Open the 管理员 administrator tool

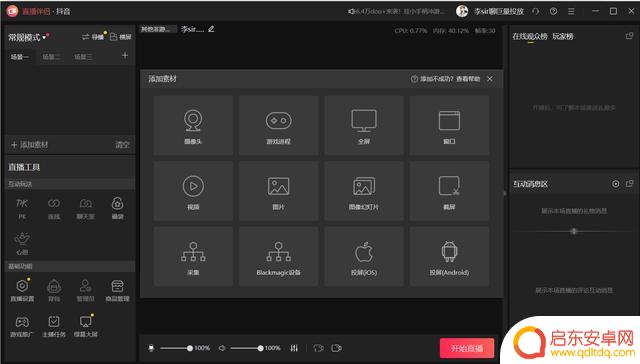pos(86,291)
